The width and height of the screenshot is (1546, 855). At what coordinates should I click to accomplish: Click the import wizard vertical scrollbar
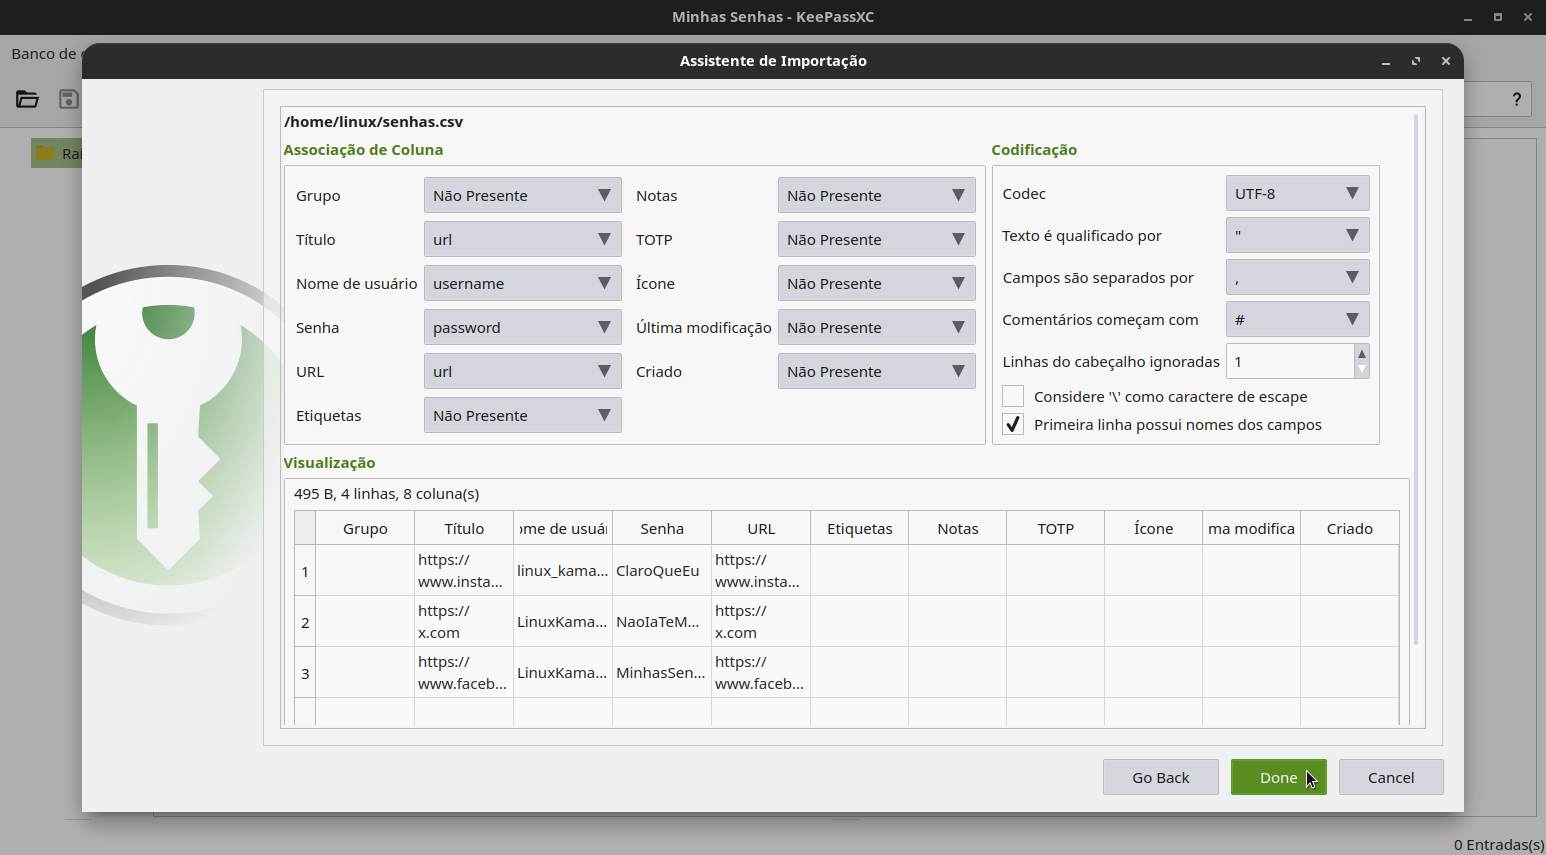[1416, 380]
